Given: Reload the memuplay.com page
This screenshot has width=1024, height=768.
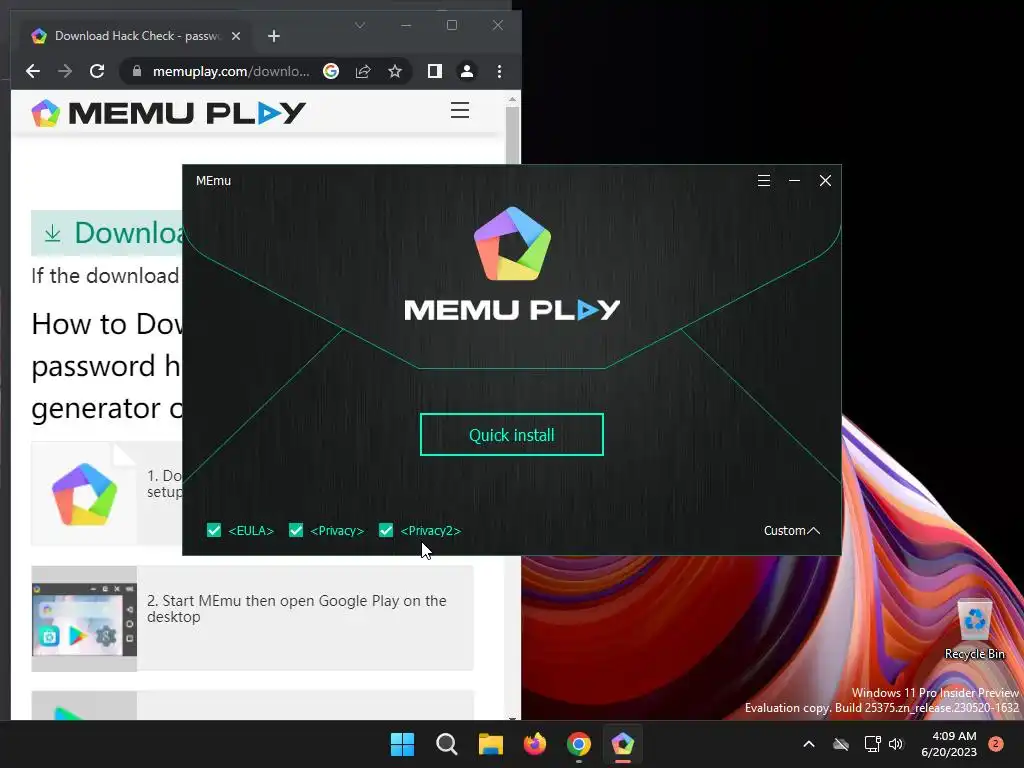Looking at the screenshot, I should (97, 71).
